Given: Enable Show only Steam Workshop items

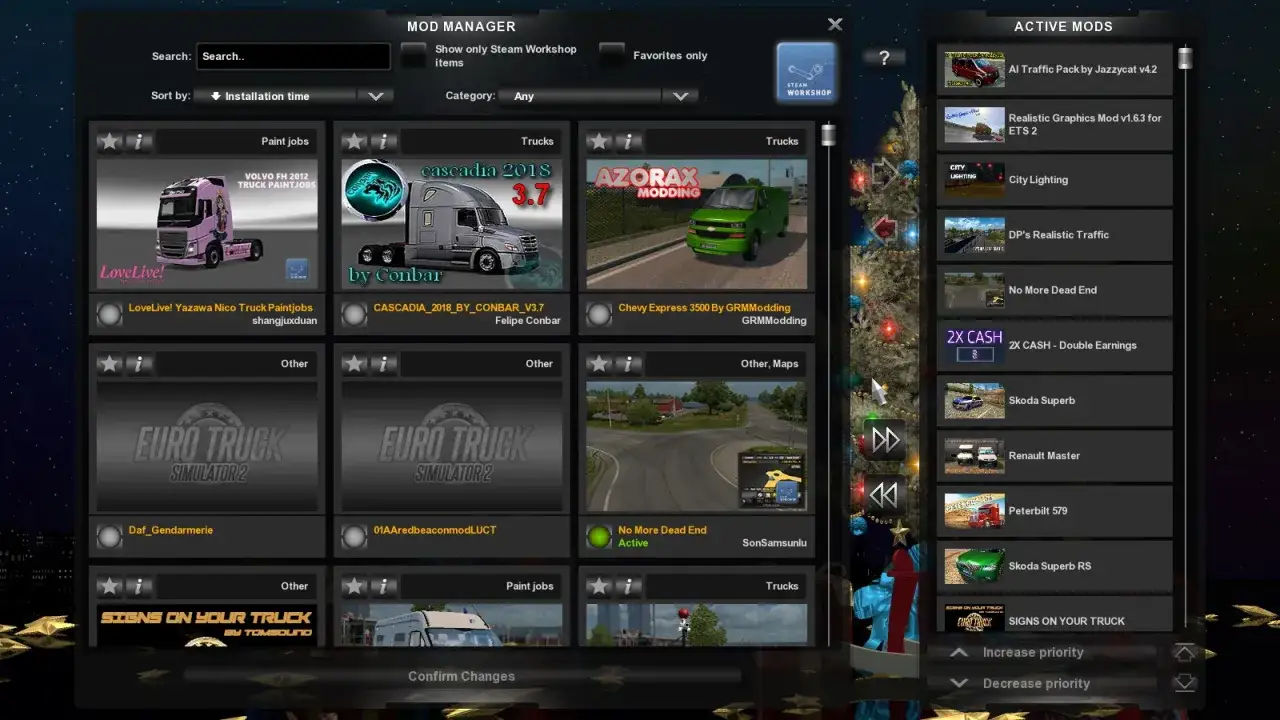Looking at the screenshot, I should coord(414,56).
